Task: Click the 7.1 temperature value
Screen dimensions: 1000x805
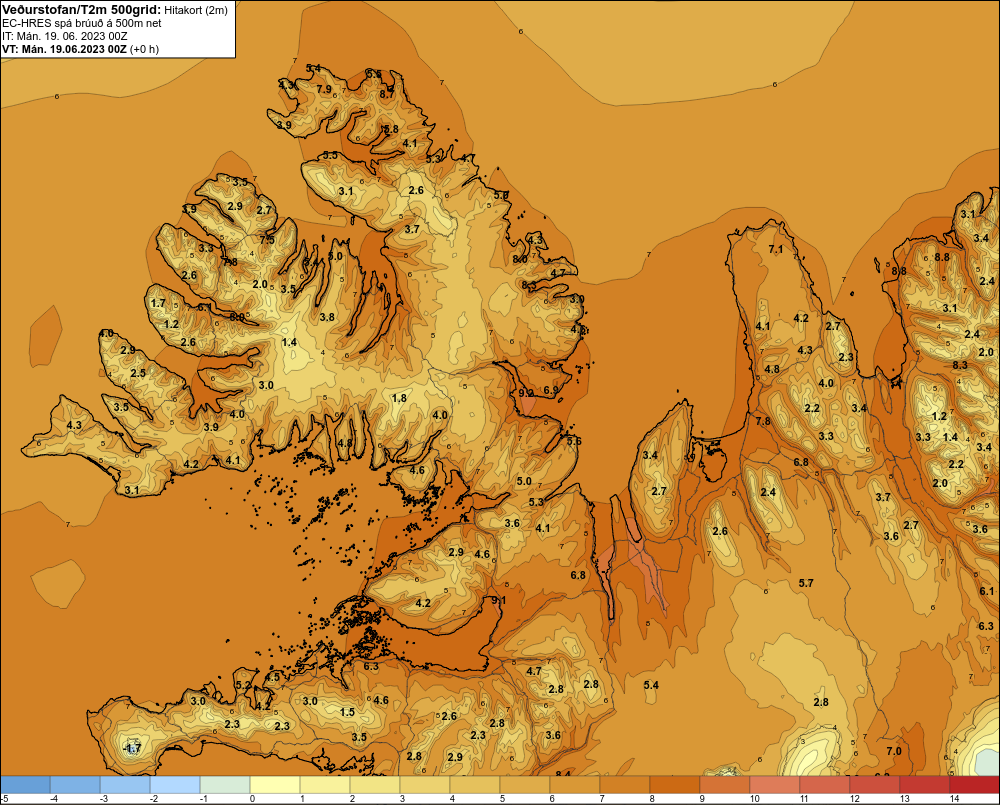Action: click(776, 249)
